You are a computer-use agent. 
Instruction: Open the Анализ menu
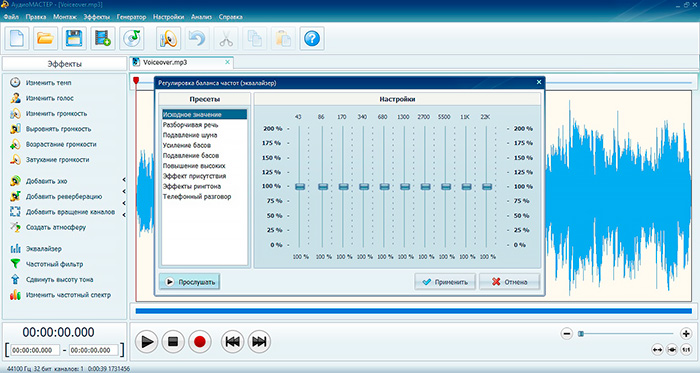pos(201,17)
